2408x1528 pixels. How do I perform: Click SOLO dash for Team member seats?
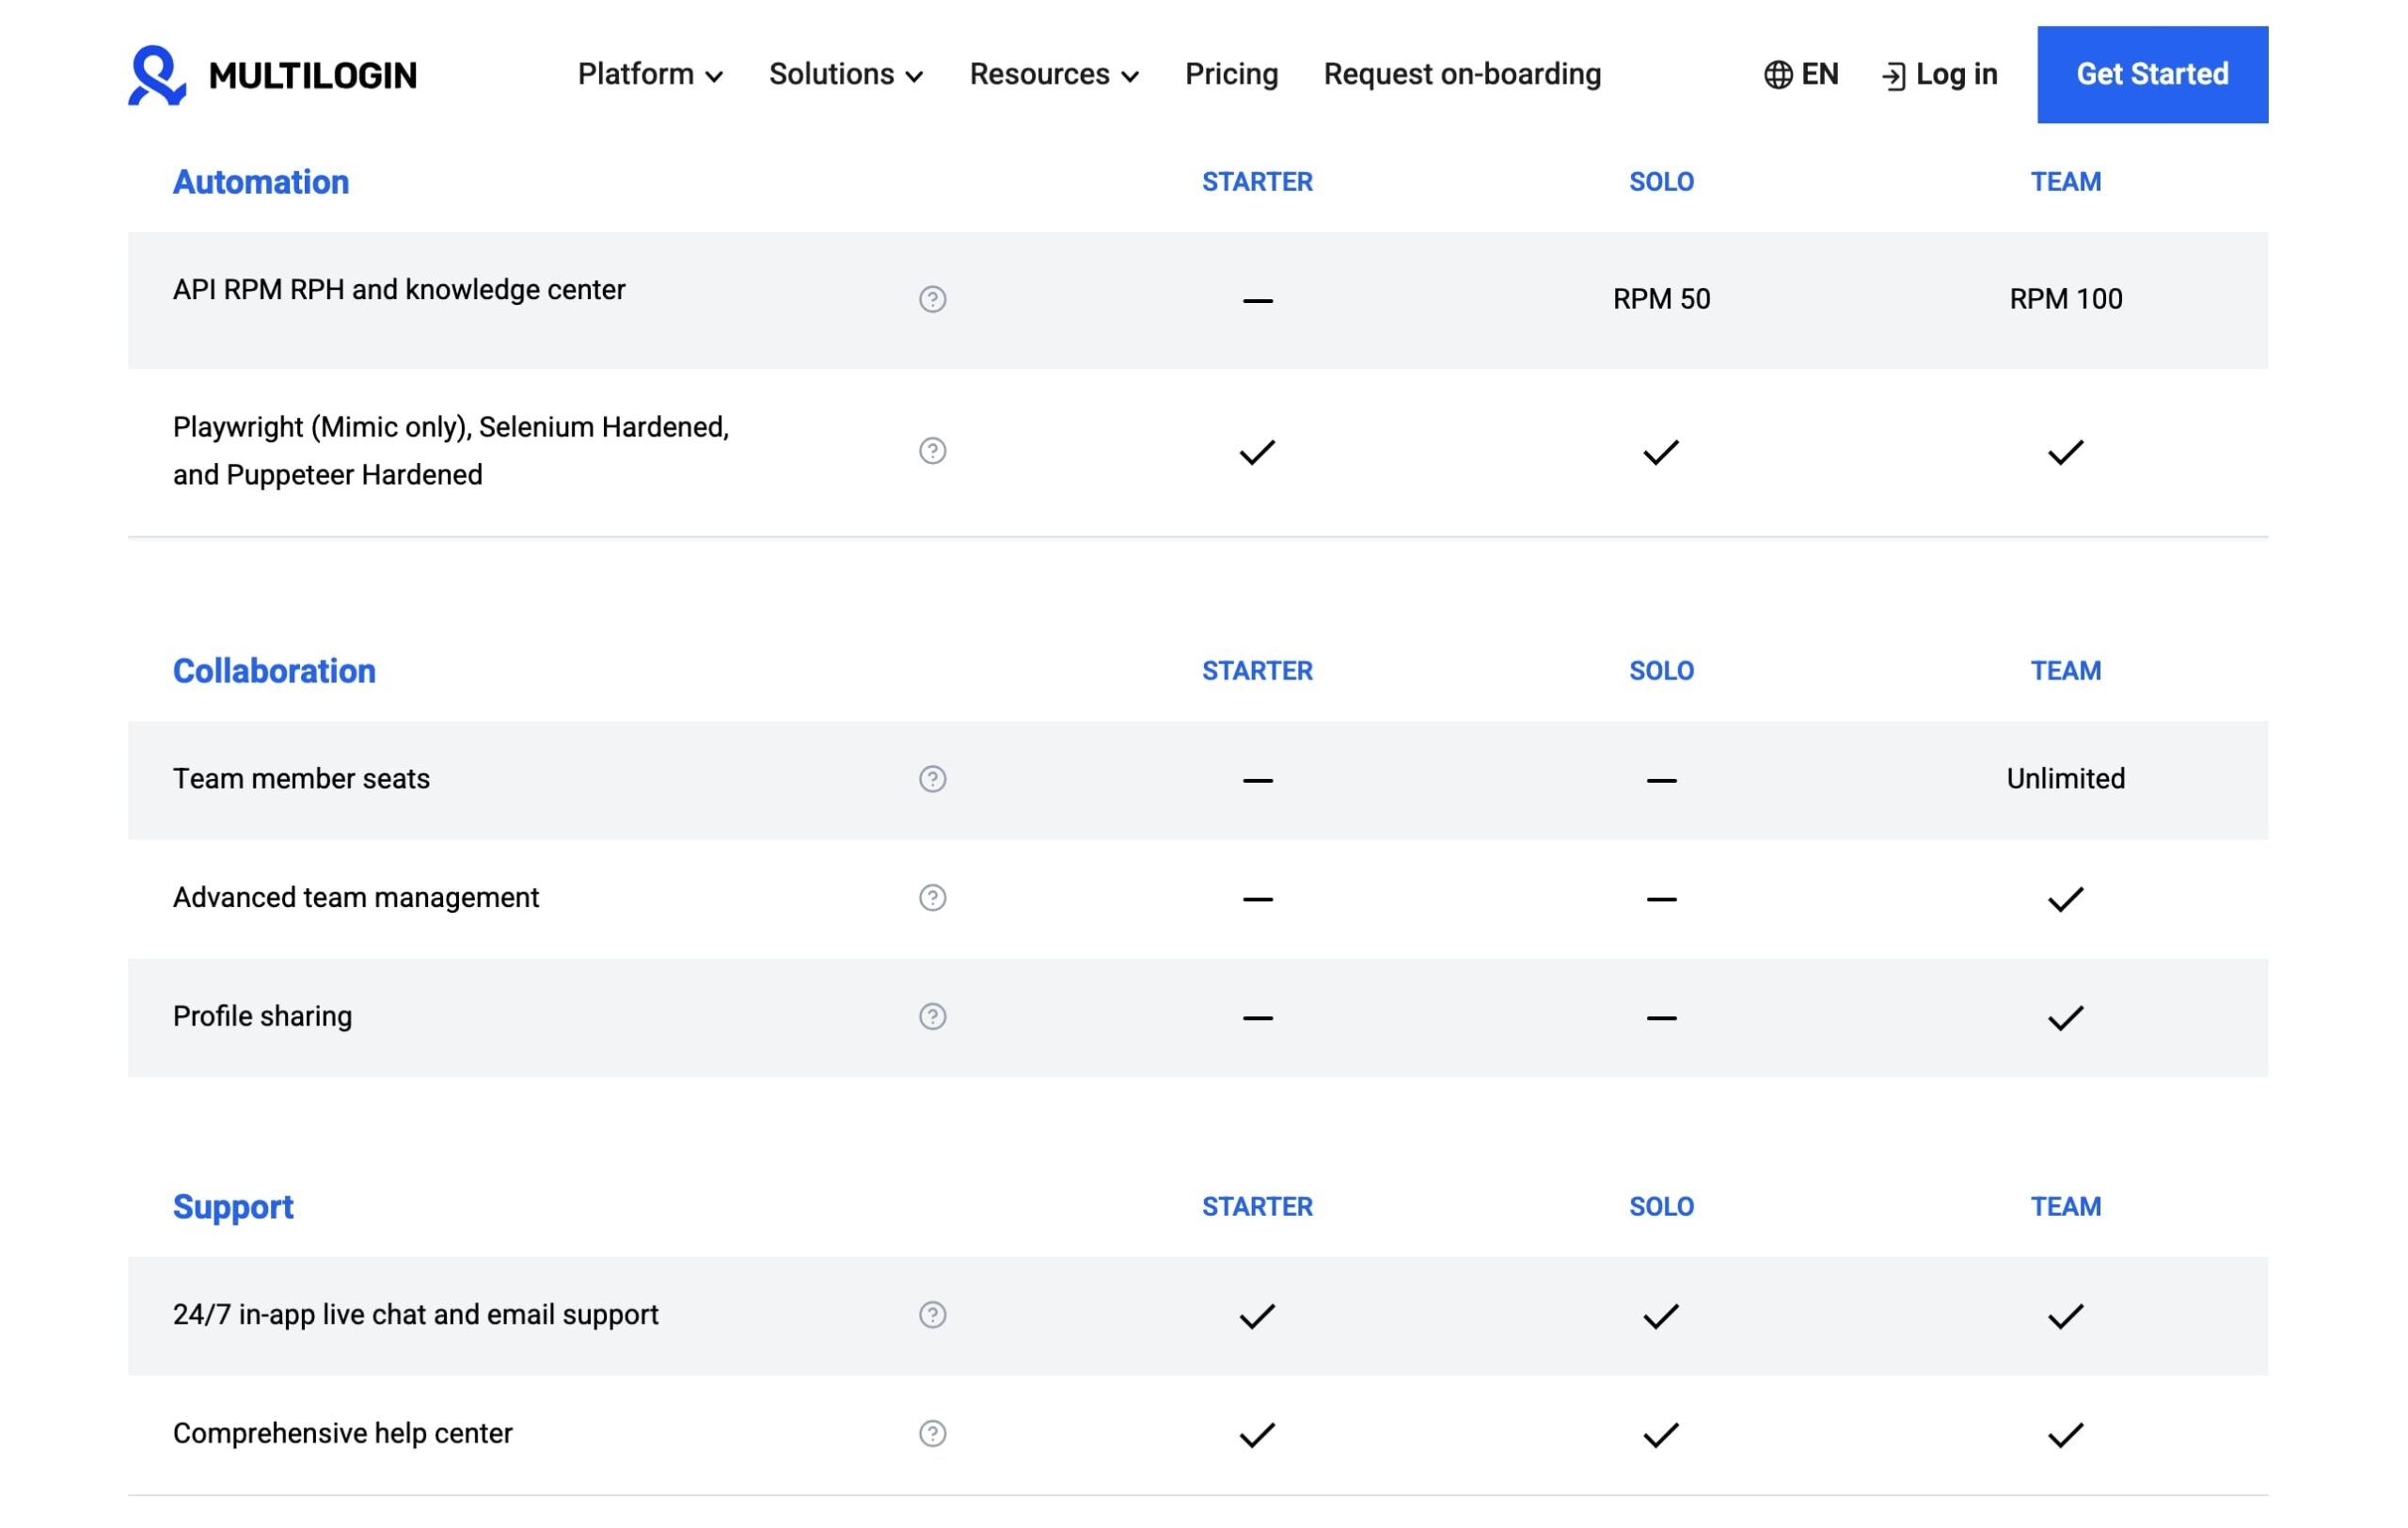[1661, 780]
